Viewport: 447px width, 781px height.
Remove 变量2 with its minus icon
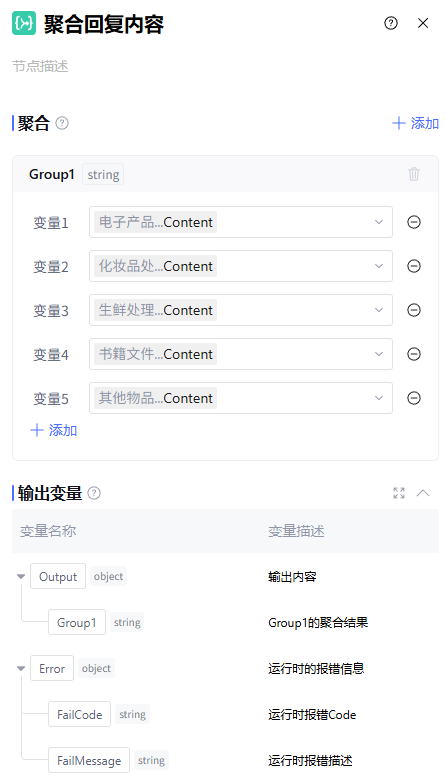(x=414, y=266)
